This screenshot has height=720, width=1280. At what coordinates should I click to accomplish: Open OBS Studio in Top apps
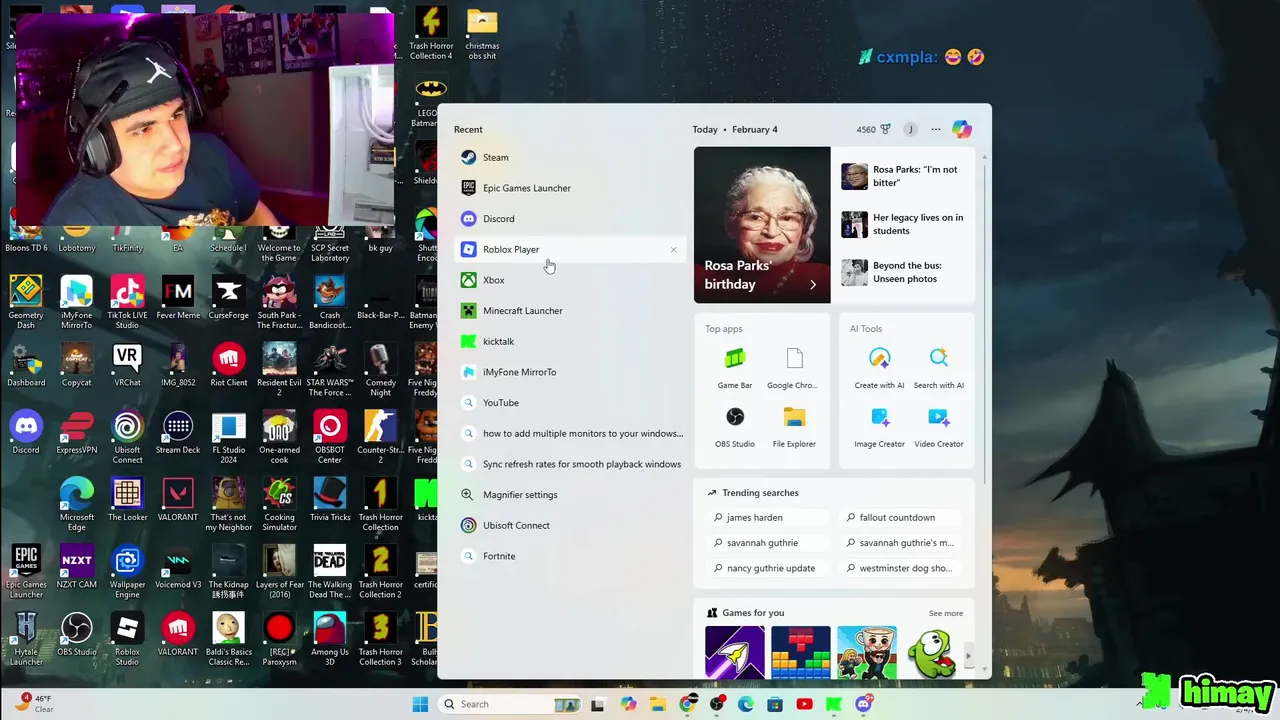[735, 427]
